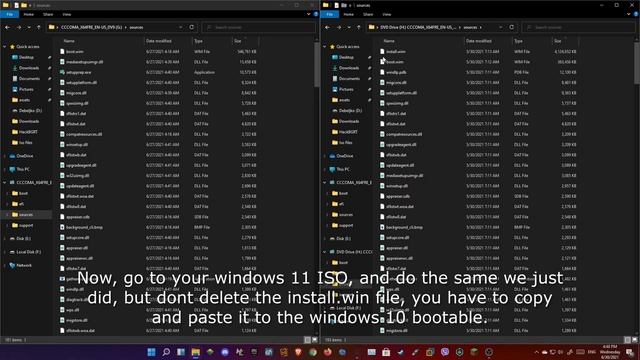
Task: Click This PC icon in right sidebar
Action: (x=332, y=169)
